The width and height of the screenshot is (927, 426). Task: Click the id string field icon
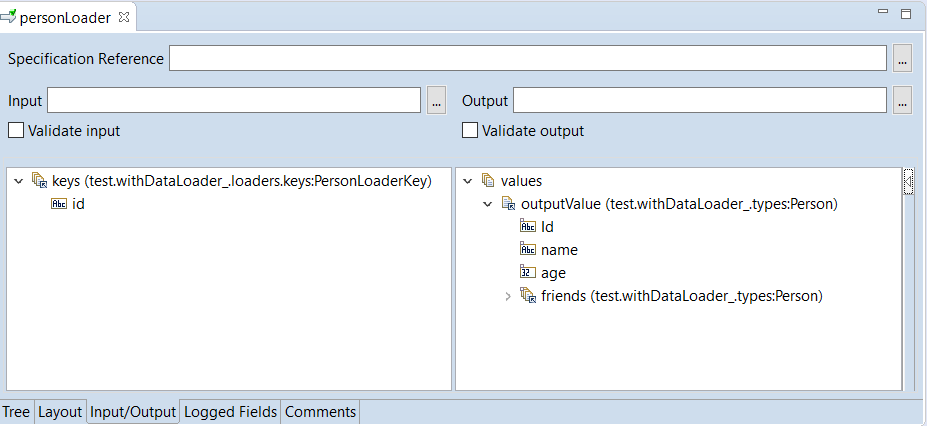tap(59, 204)
